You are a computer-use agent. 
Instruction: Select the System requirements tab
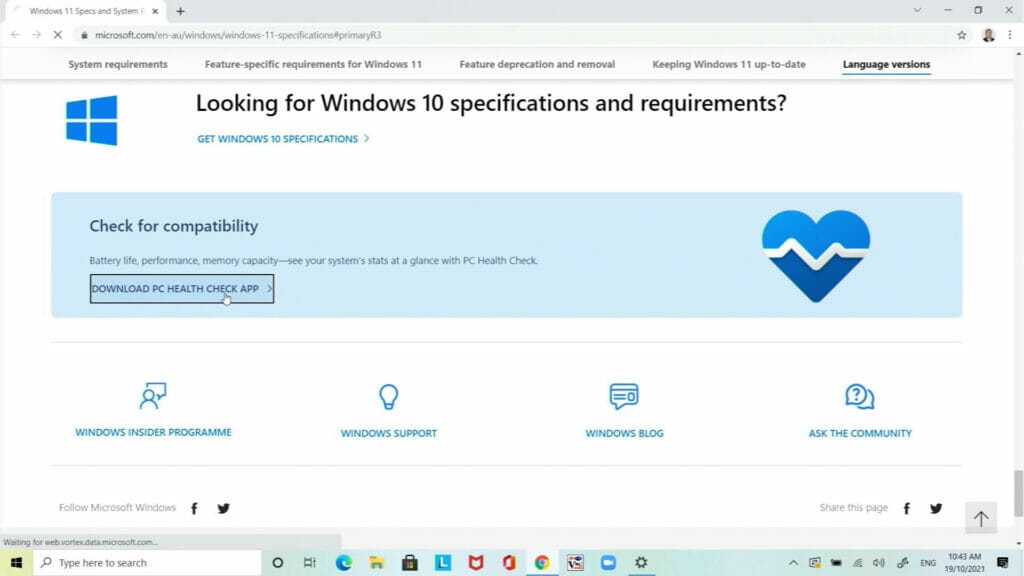(117, 63)
